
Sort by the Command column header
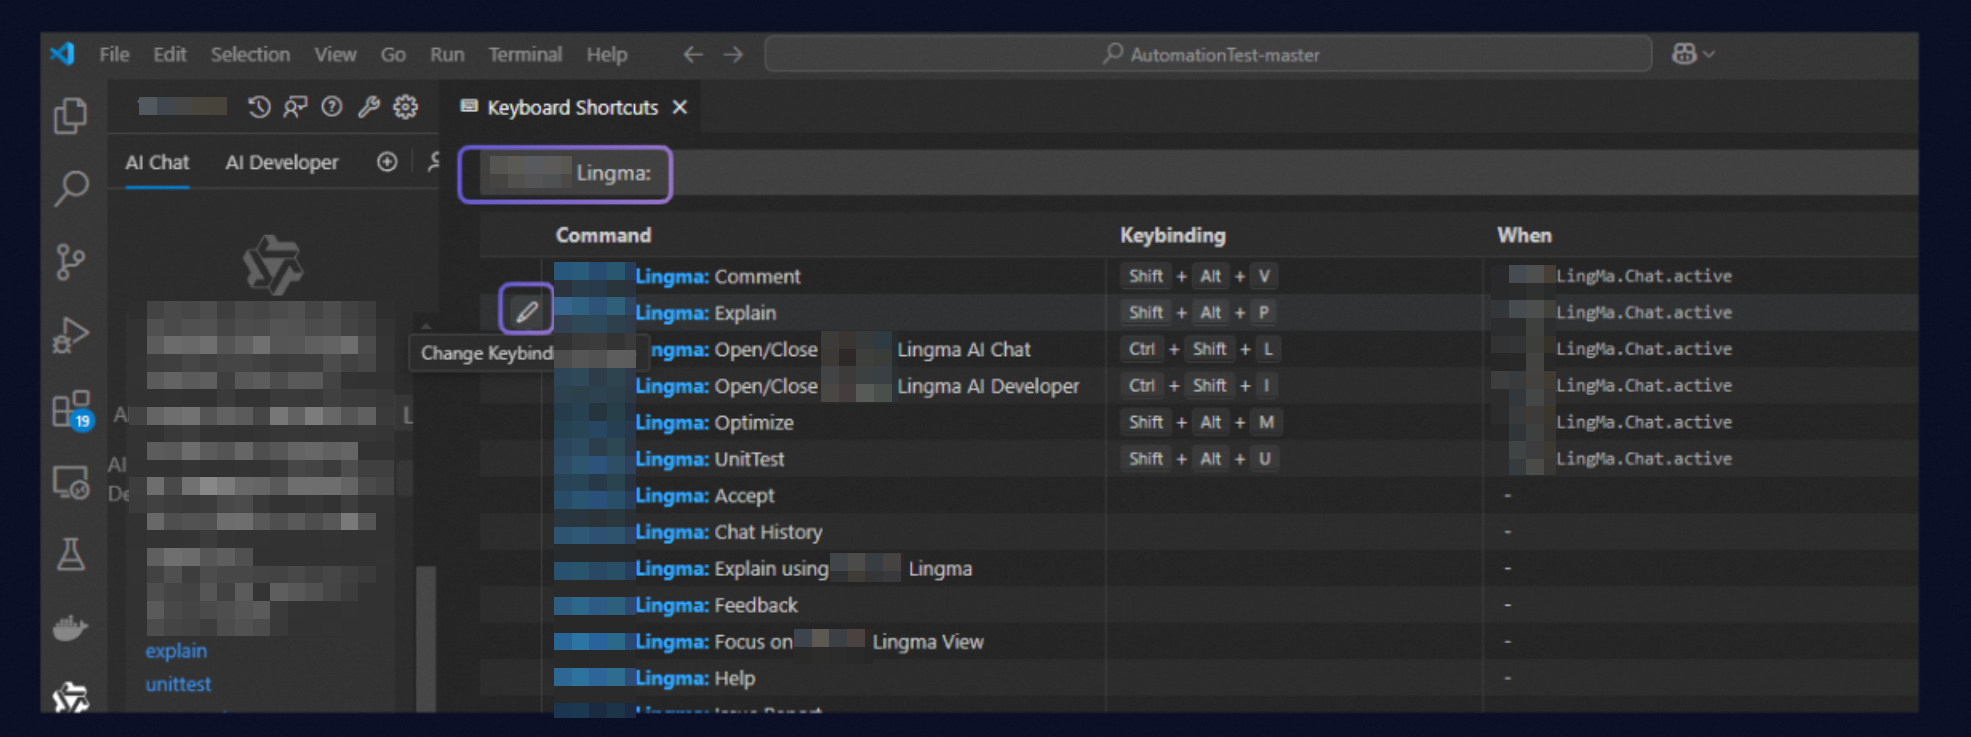point(603,235)
